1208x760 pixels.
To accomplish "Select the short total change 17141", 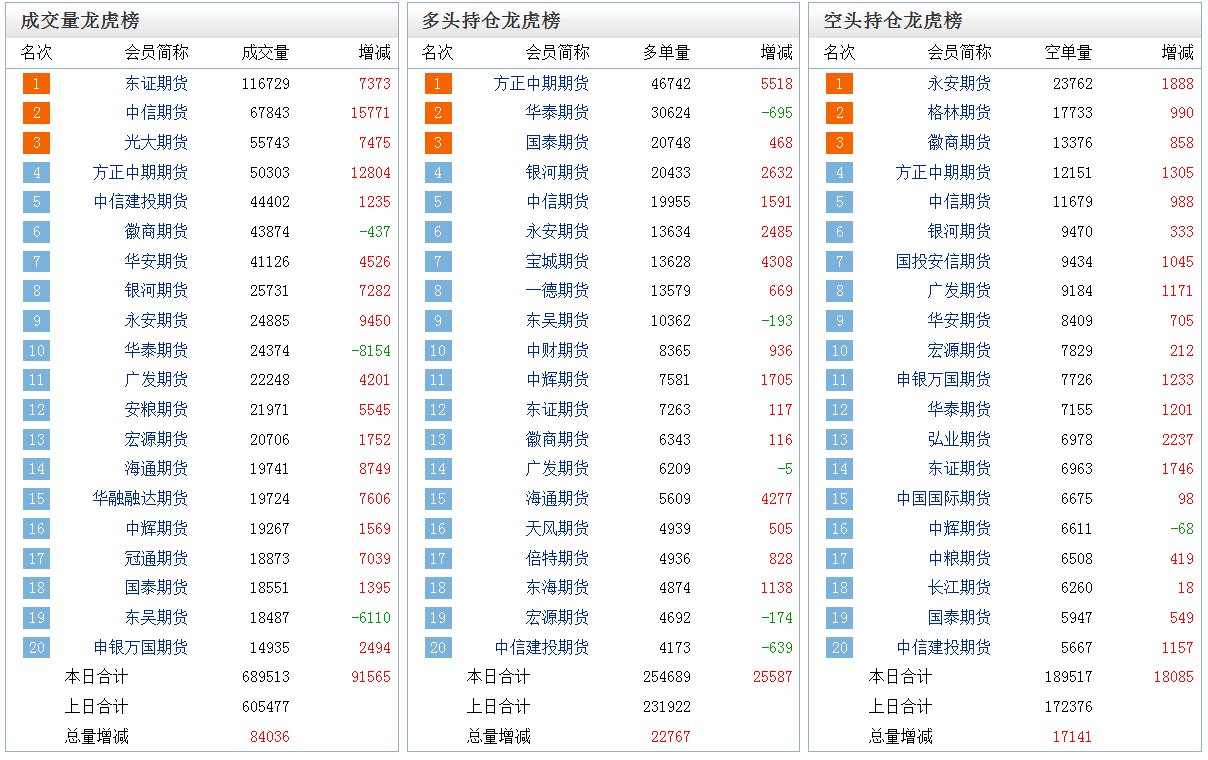I will 1073,737.
